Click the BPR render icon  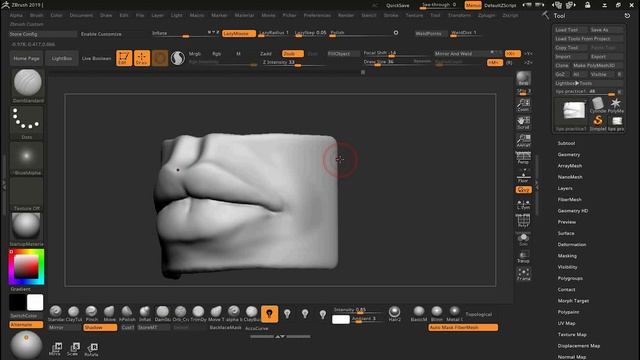(523, 78)
